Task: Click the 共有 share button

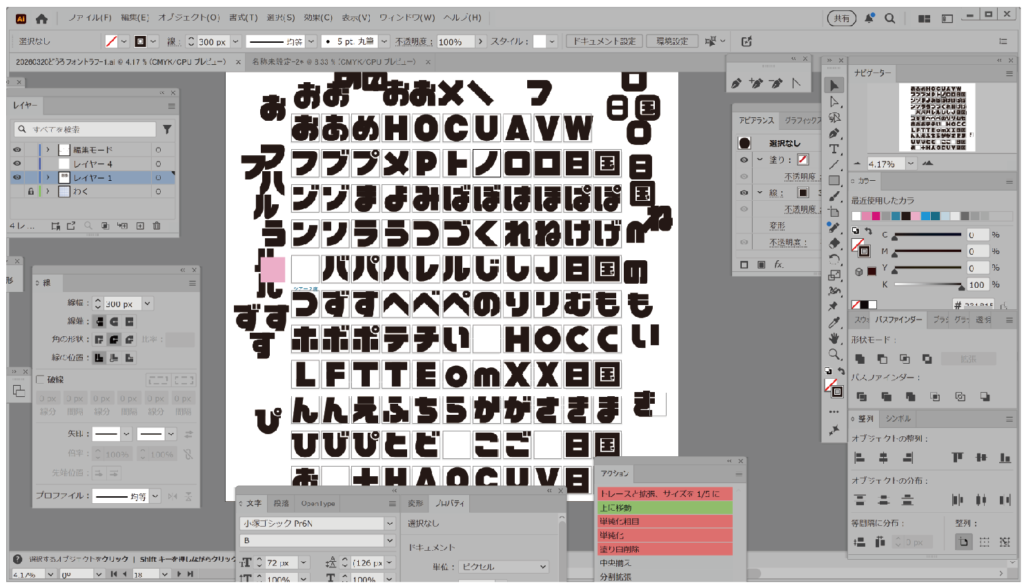Action: pos(841,18)
